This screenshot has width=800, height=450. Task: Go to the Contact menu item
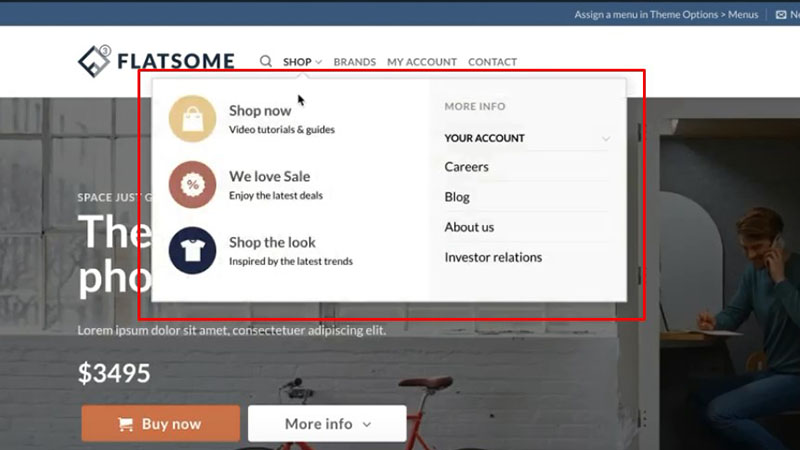click(492, 62)
